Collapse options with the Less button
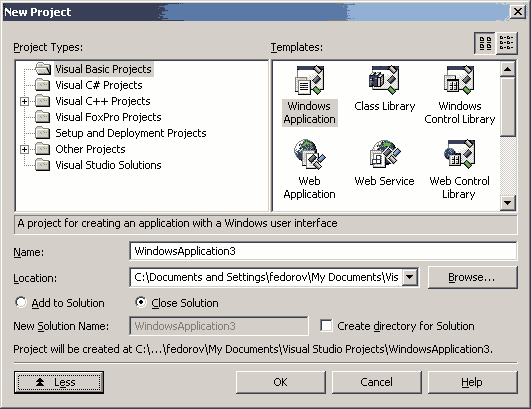This screenshot has width=531, height=409. tap(59, 382)
